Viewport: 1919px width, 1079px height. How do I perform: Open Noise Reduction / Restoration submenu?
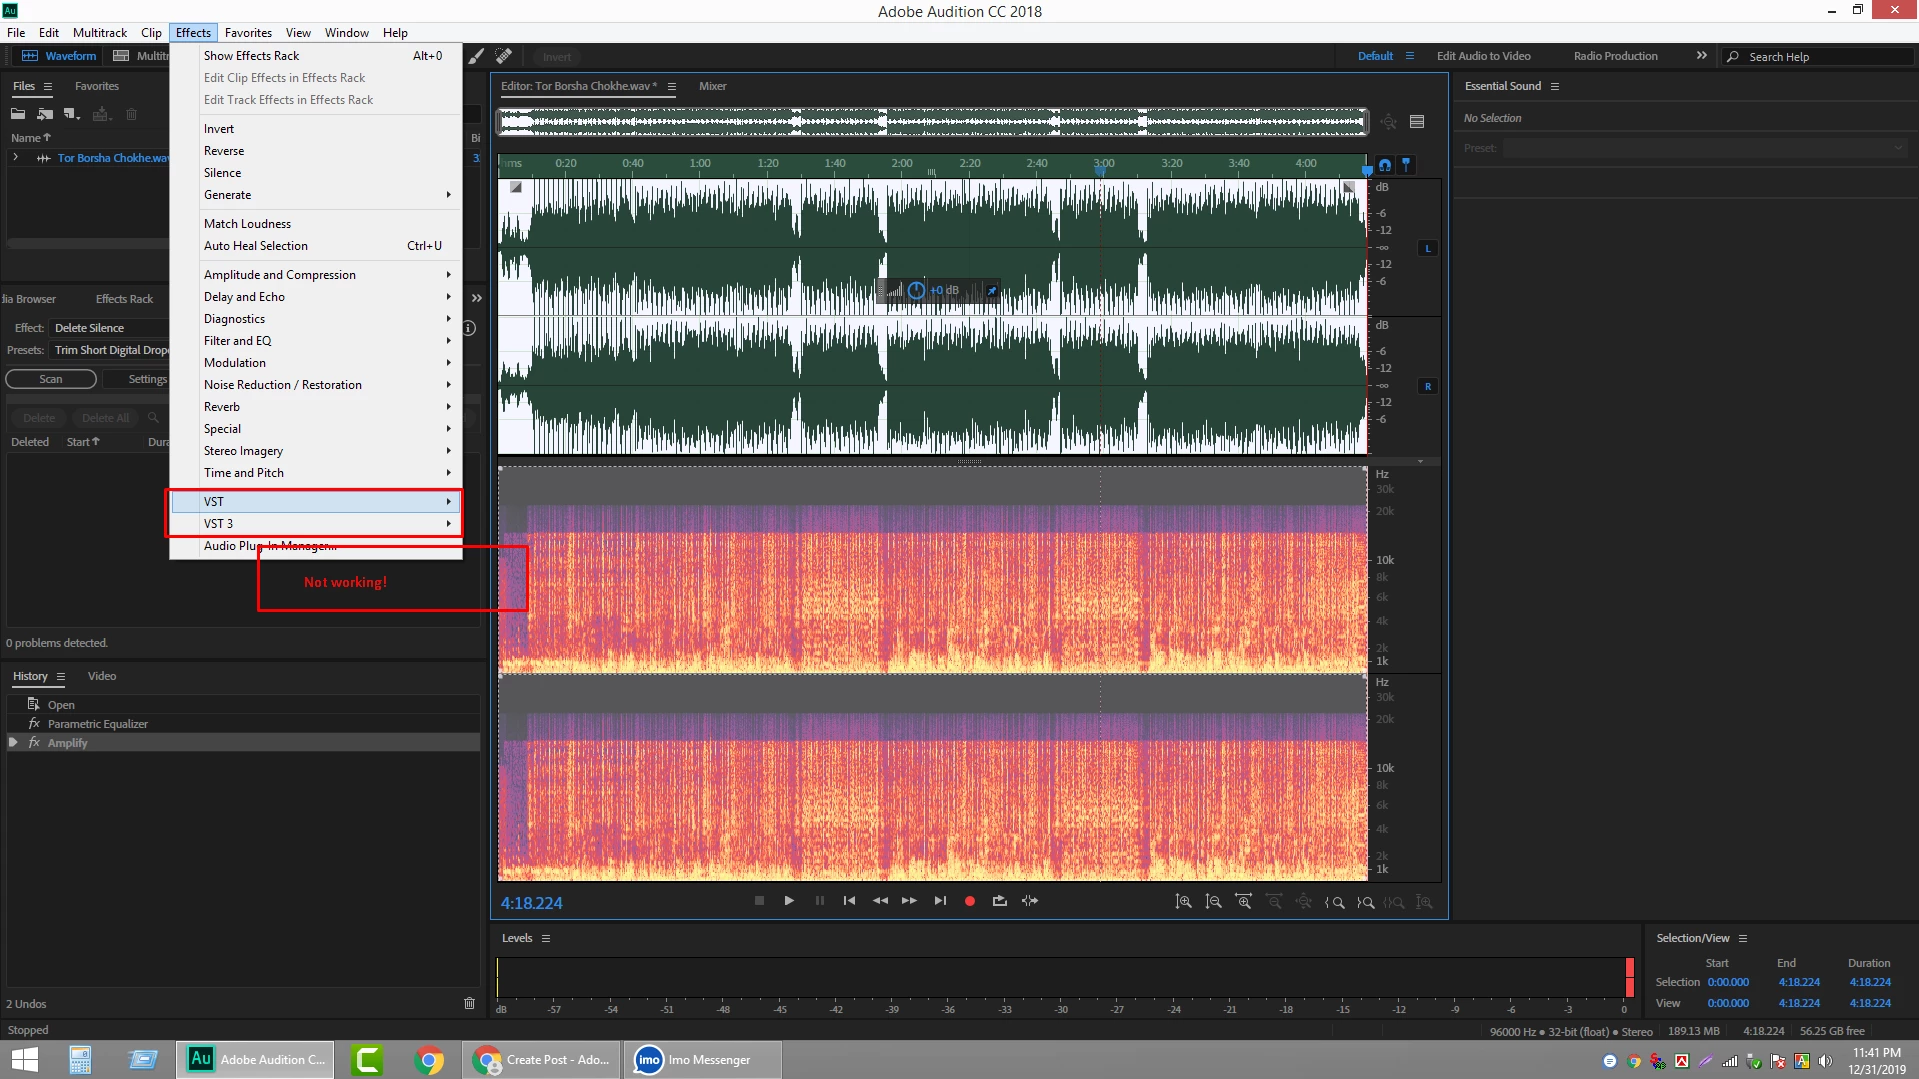[x=316, y=385]
